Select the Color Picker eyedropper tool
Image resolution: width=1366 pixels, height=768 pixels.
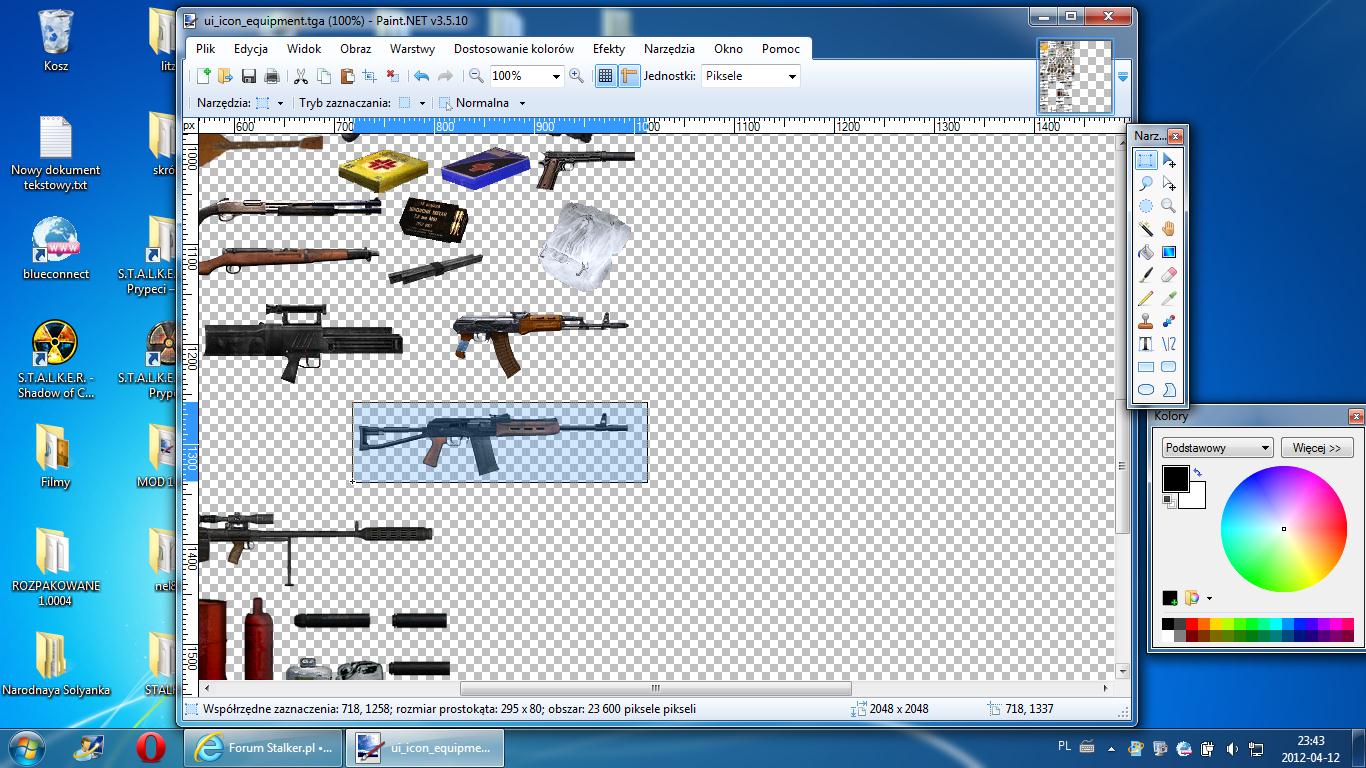[1169, 298]
